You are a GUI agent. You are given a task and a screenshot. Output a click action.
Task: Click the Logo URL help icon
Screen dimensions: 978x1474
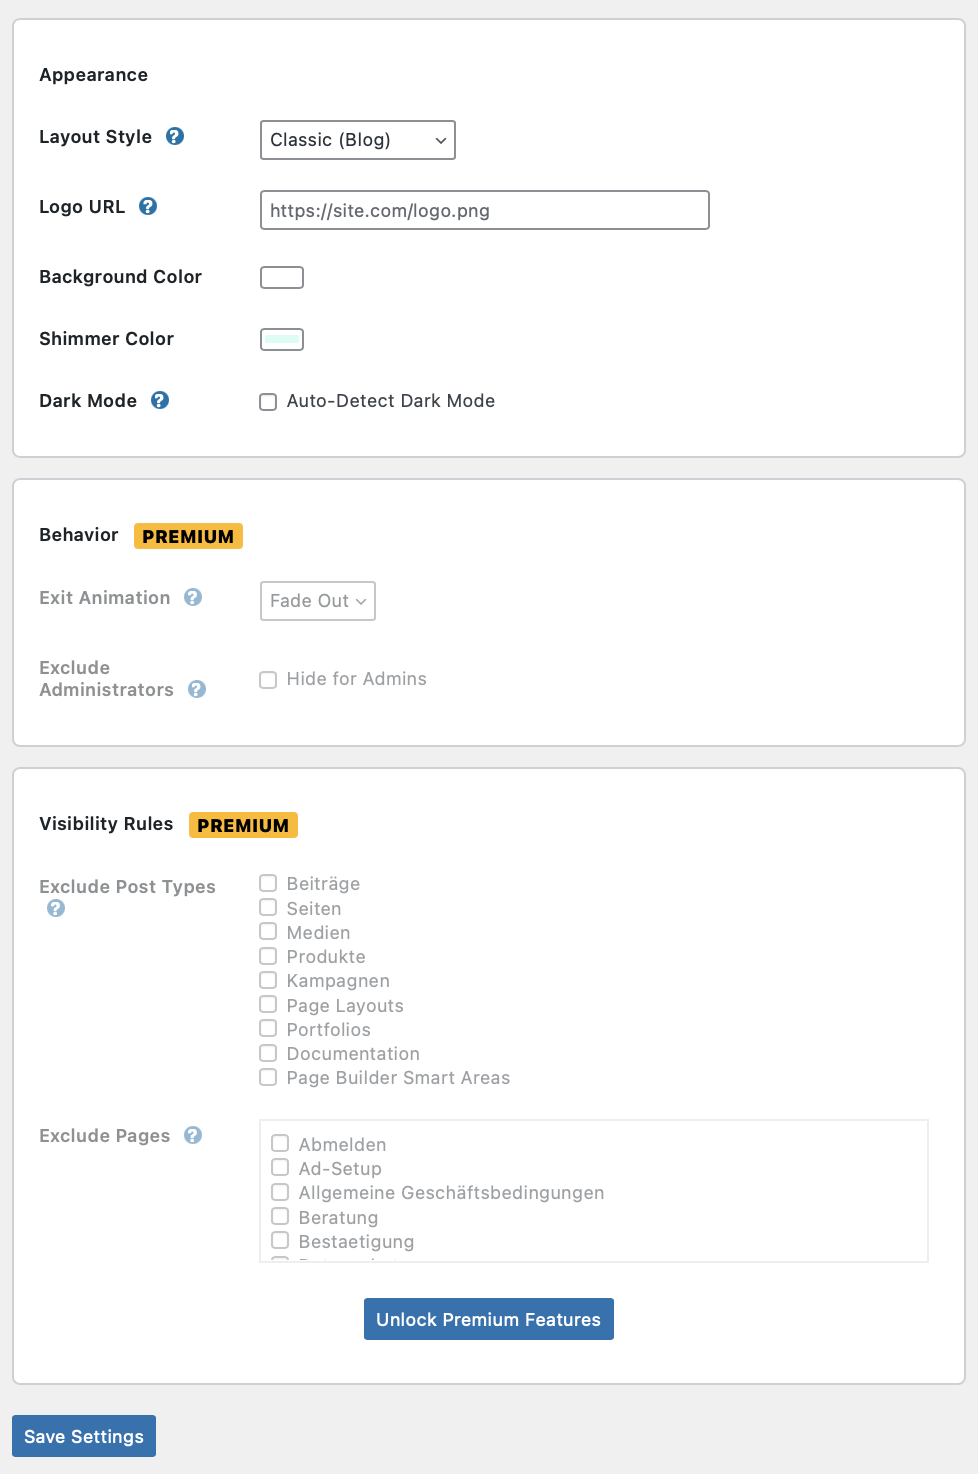[148, 206]
